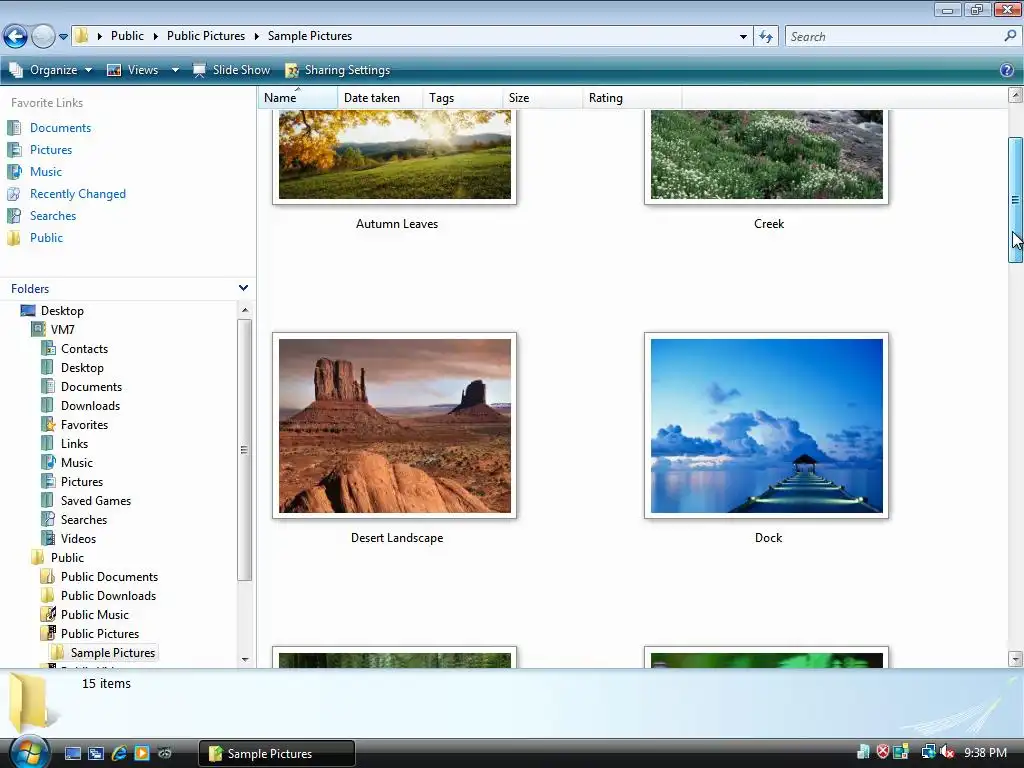Sort by the Date taken column
Image resolution: width=1024 pixels, height=768 pixels.
[x=380, y=98]
